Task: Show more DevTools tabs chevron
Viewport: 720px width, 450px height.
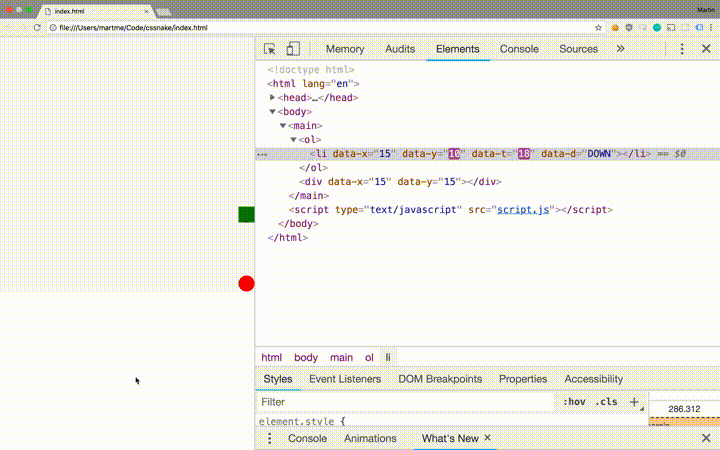Action: click(620, 49)
